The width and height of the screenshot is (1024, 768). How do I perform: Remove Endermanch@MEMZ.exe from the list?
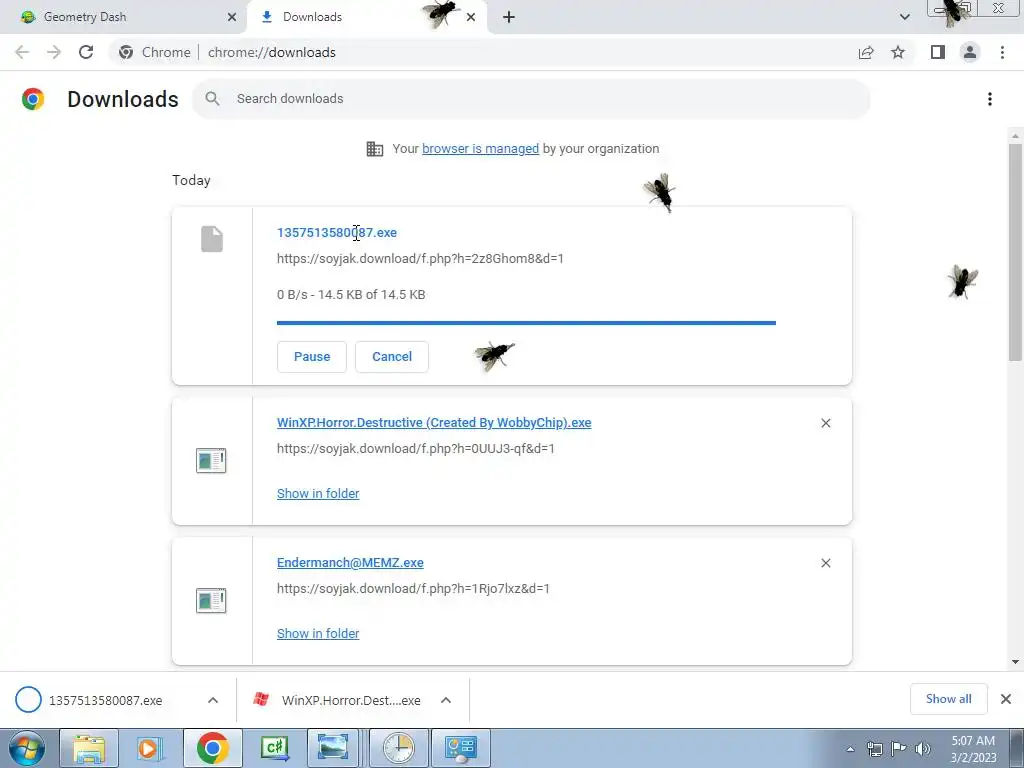click(825, 563)
